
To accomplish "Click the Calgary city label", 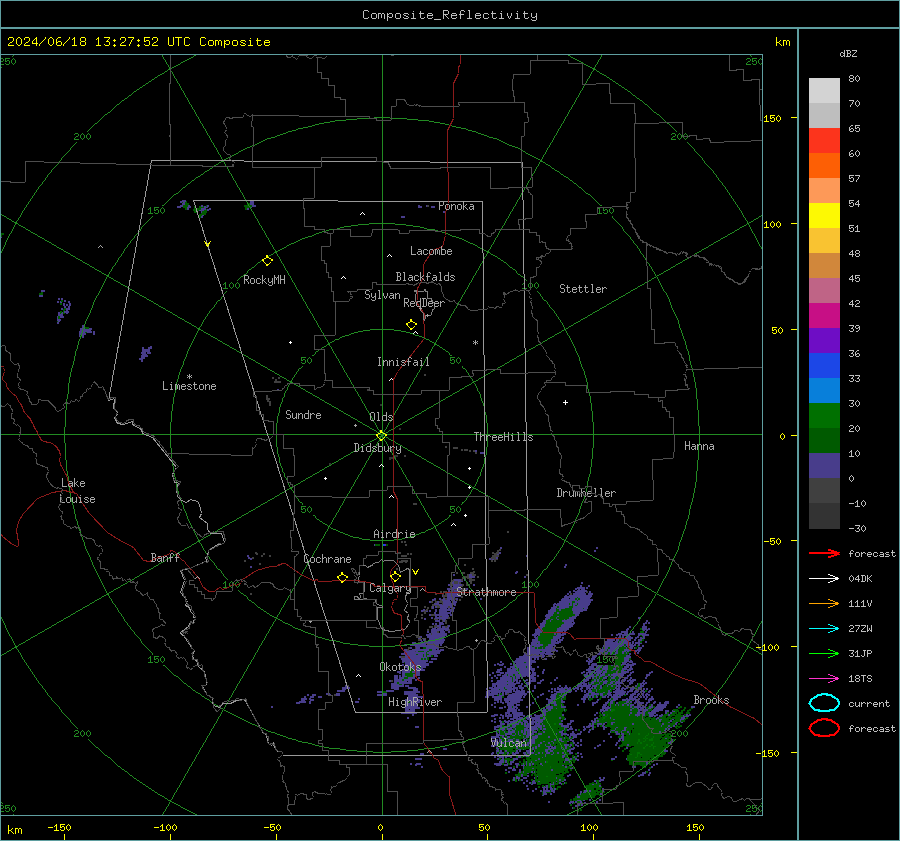I will coord(390,588).
